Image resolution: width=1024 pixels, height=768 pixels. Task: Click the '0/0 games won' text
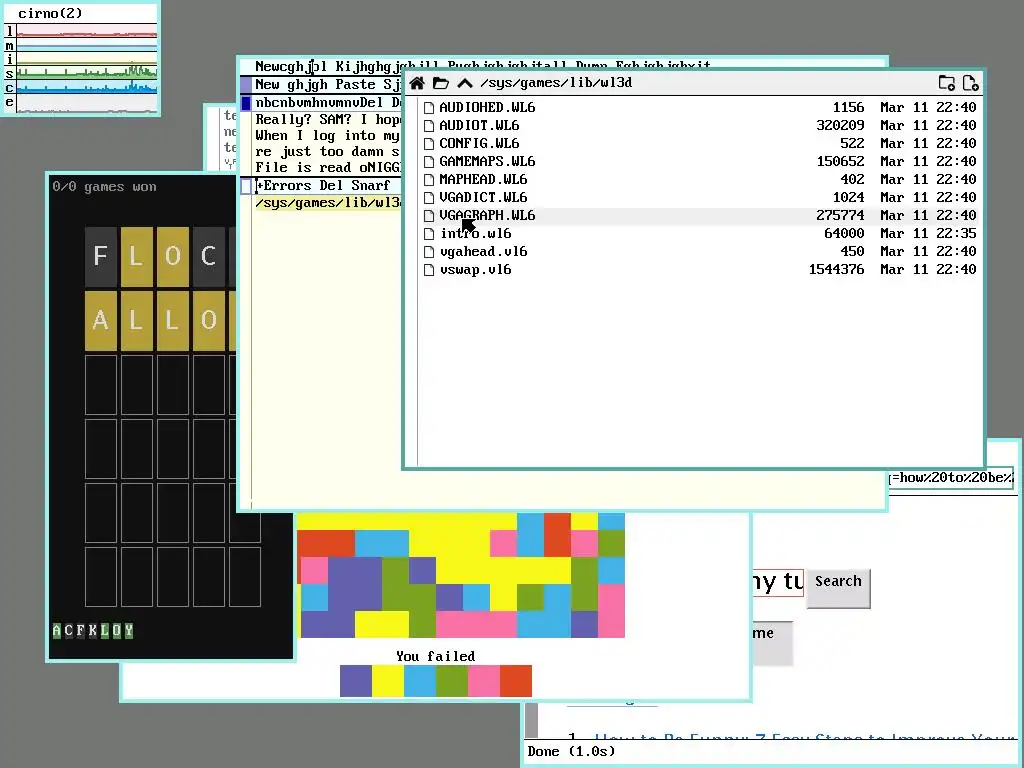104,187
